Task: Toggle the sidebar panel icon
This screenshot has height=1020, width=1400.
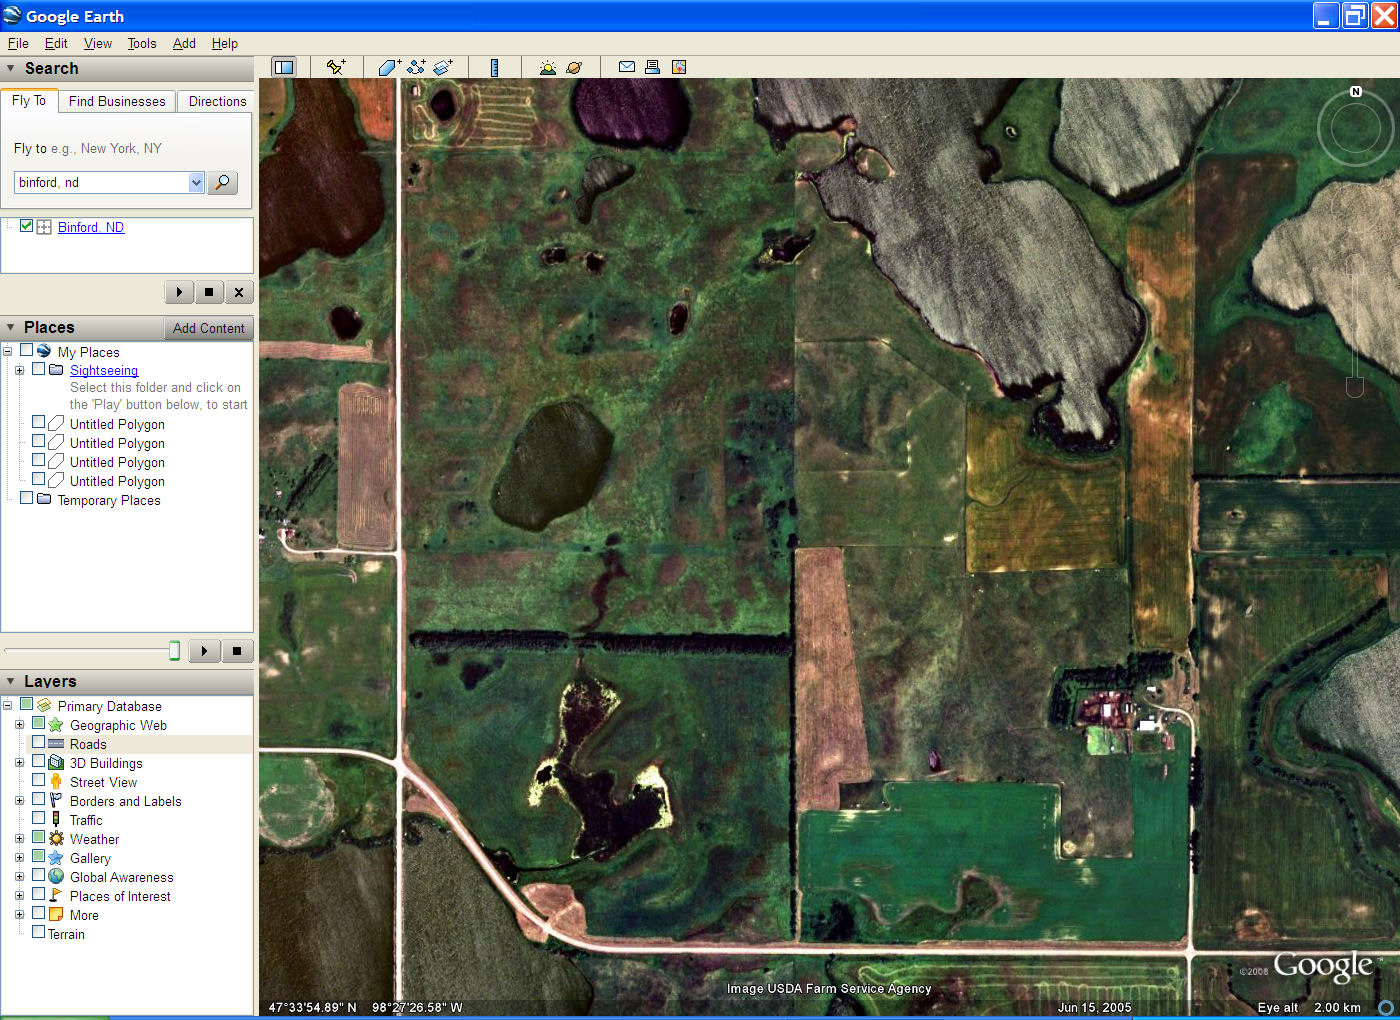Action: click(284, 67)
